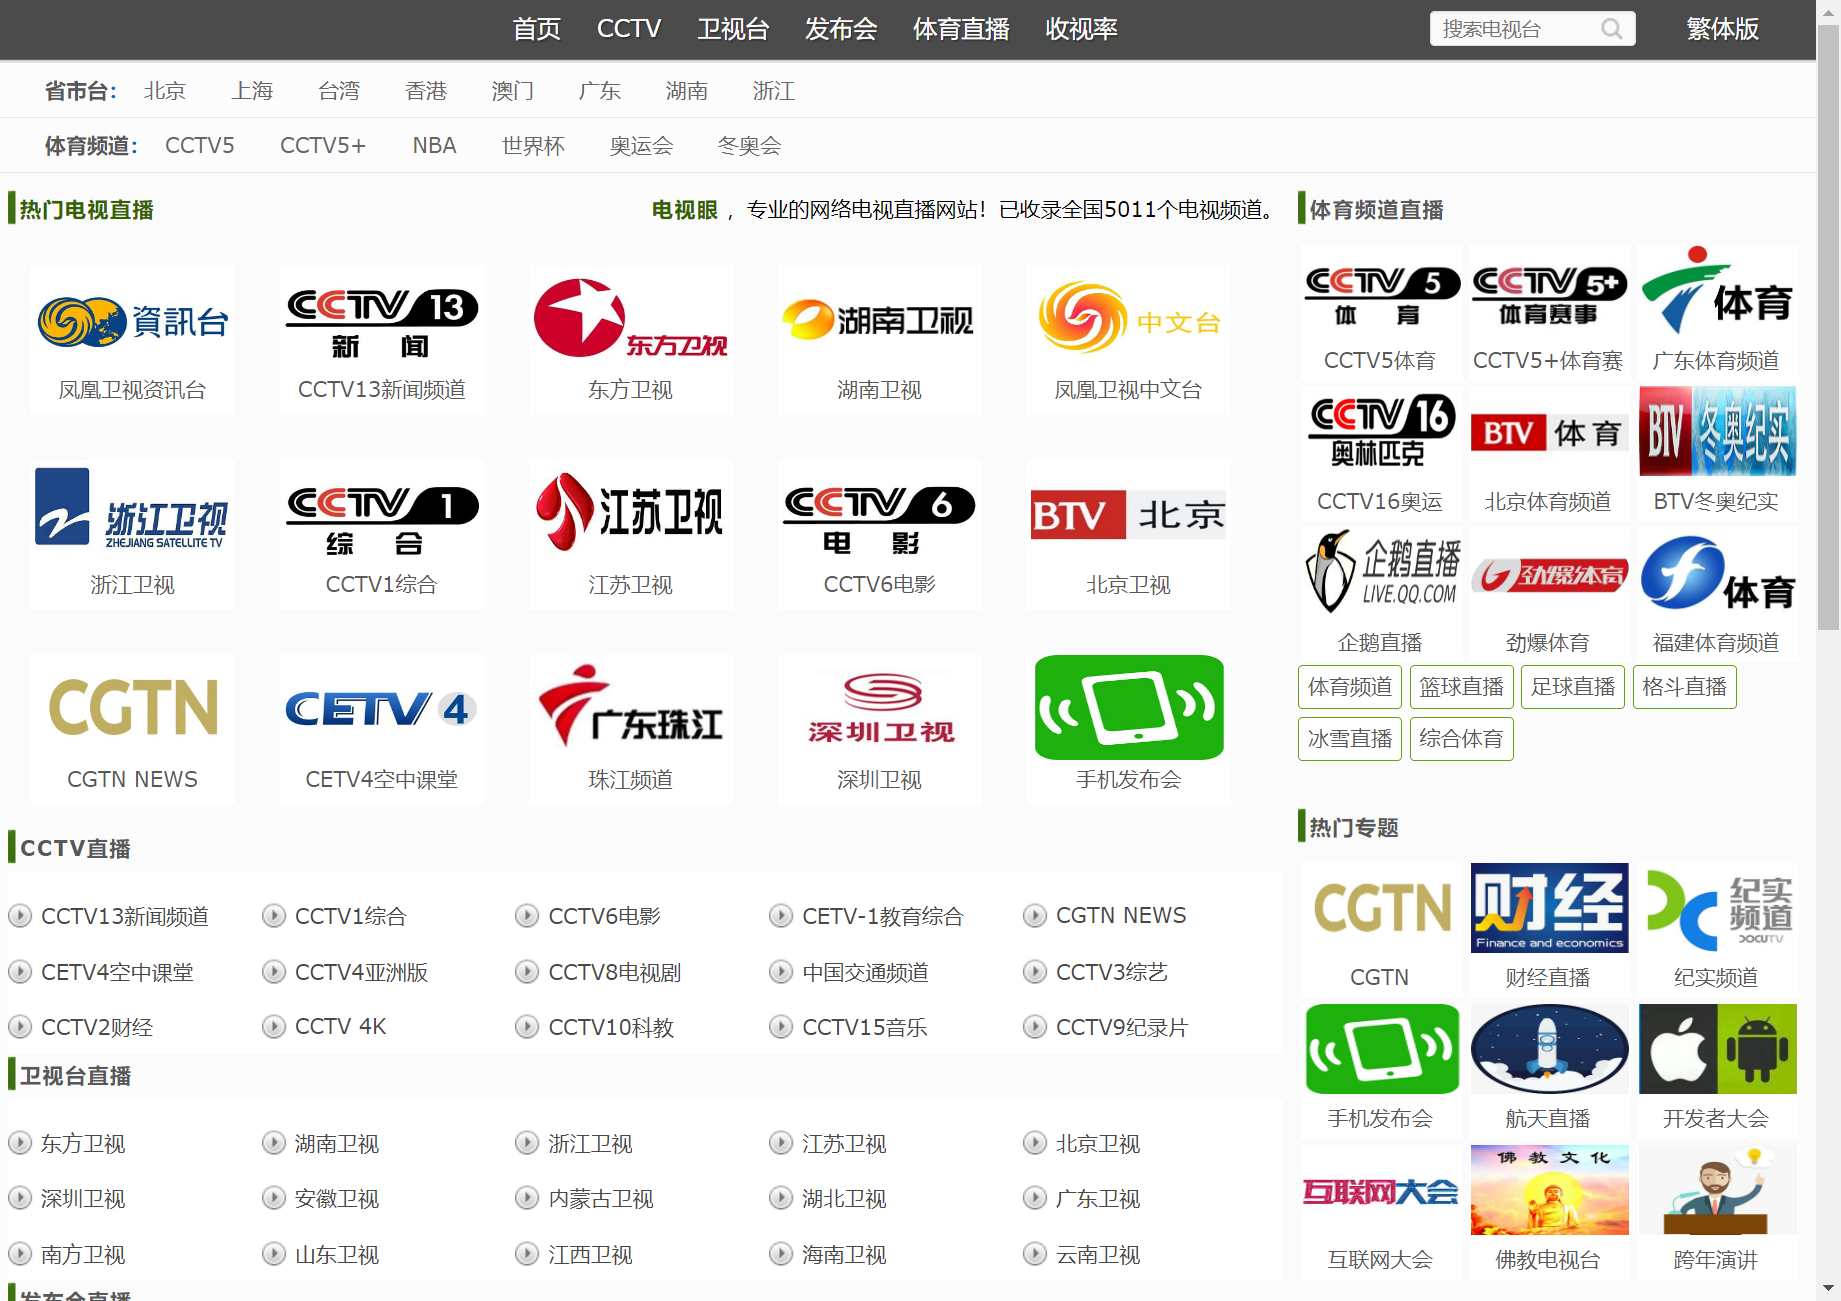Open the 跨年演讲 thumbnail
This screenshot has height=1301, width=1841.
coord(1717,1190)
